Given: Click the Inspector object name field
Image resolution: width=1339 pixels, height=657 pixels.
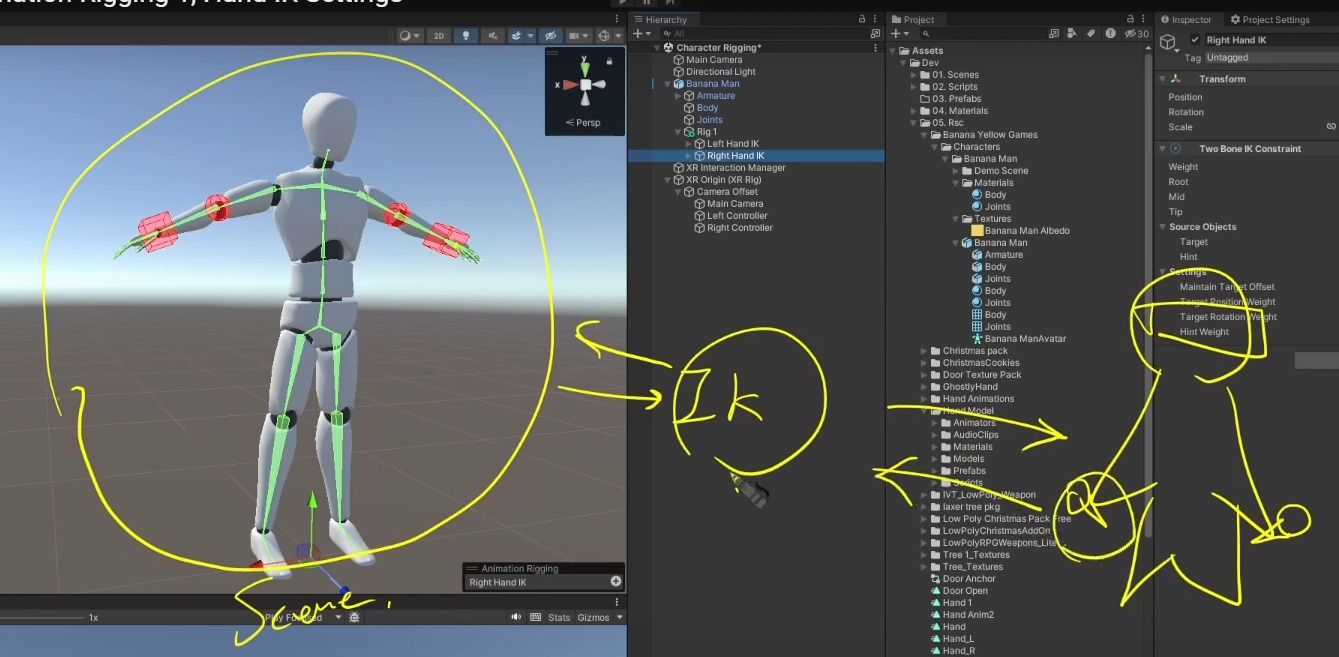Looking at the screenshot, I should pyautogui.click(x=1271, y=40).
